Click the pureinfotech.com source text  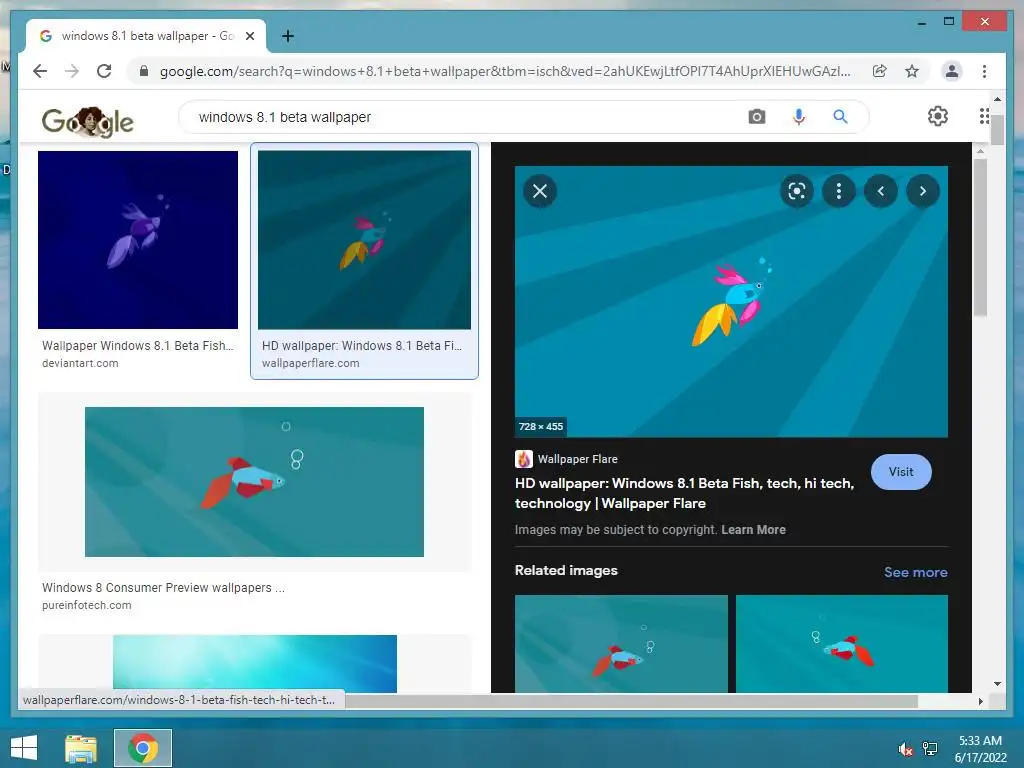(86, 605)
